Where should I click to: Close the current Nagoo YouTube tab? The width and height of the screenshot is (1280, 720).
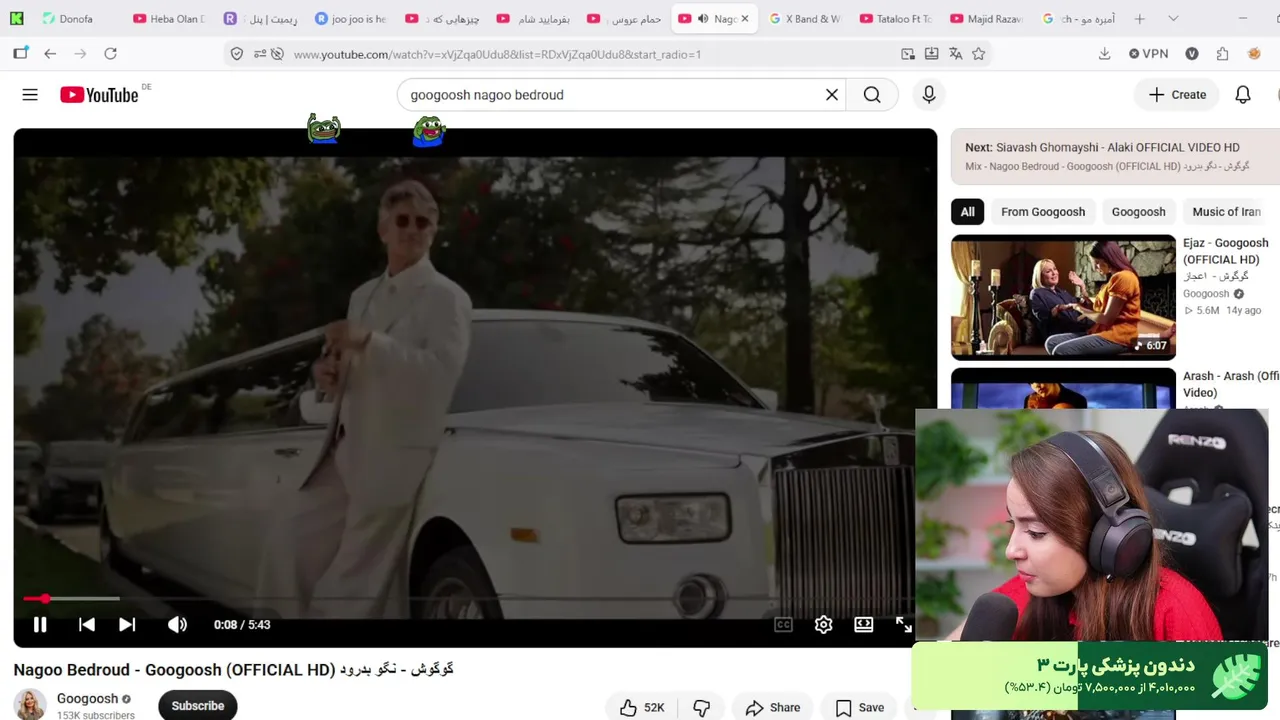tap(744, 19)
